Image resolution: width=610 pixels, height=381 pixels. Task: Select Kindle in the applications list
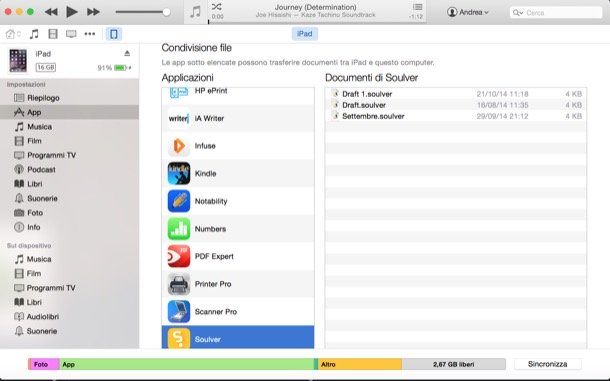(238, 174)
